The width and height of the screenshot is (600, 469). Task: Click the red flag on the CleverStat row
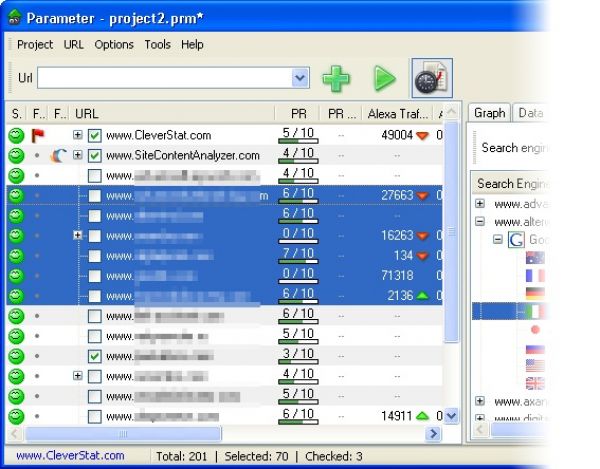(38, 135)
